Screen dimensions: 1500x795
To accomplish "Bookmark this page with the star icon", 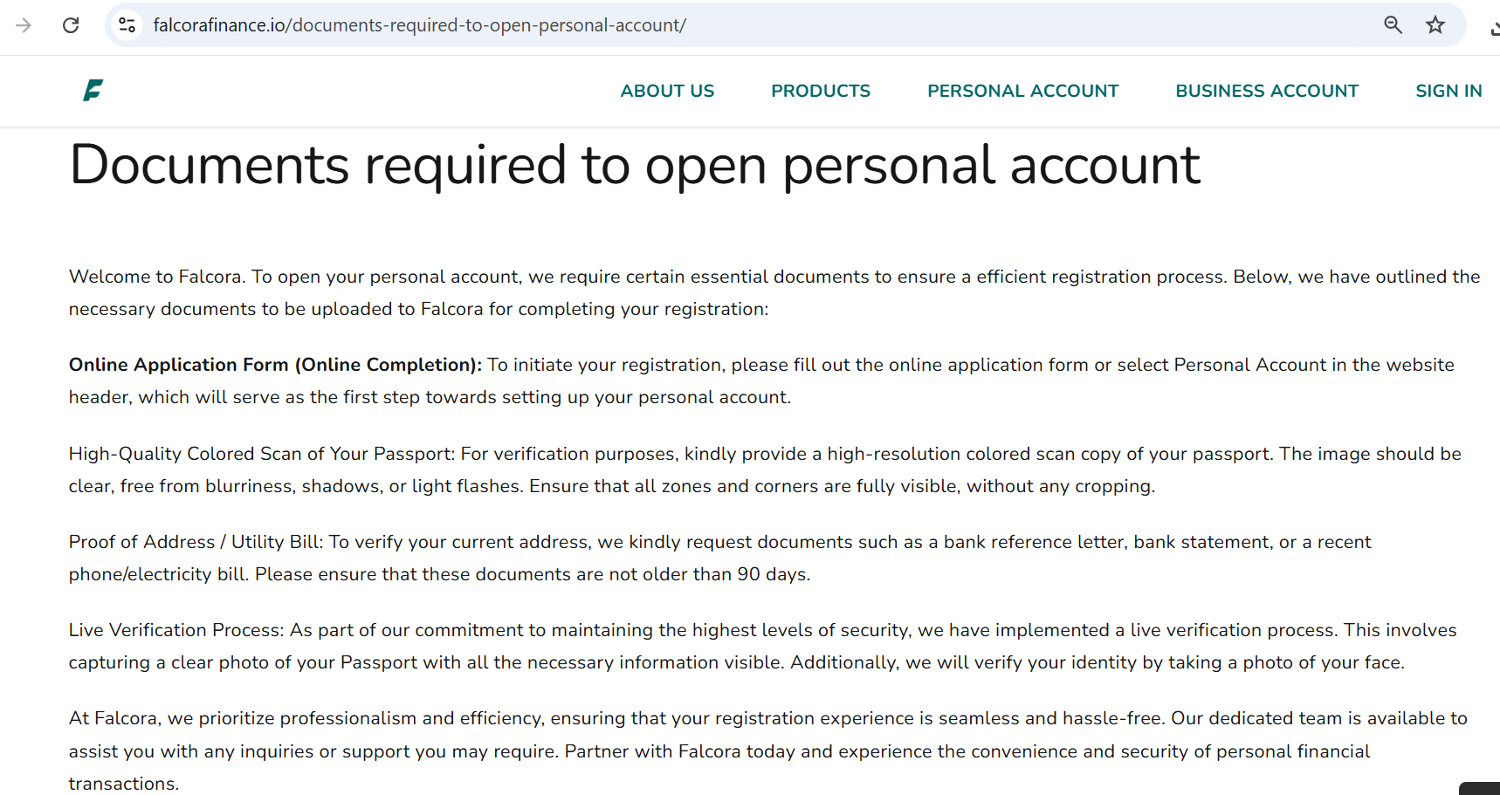I will pos(1435,25).
